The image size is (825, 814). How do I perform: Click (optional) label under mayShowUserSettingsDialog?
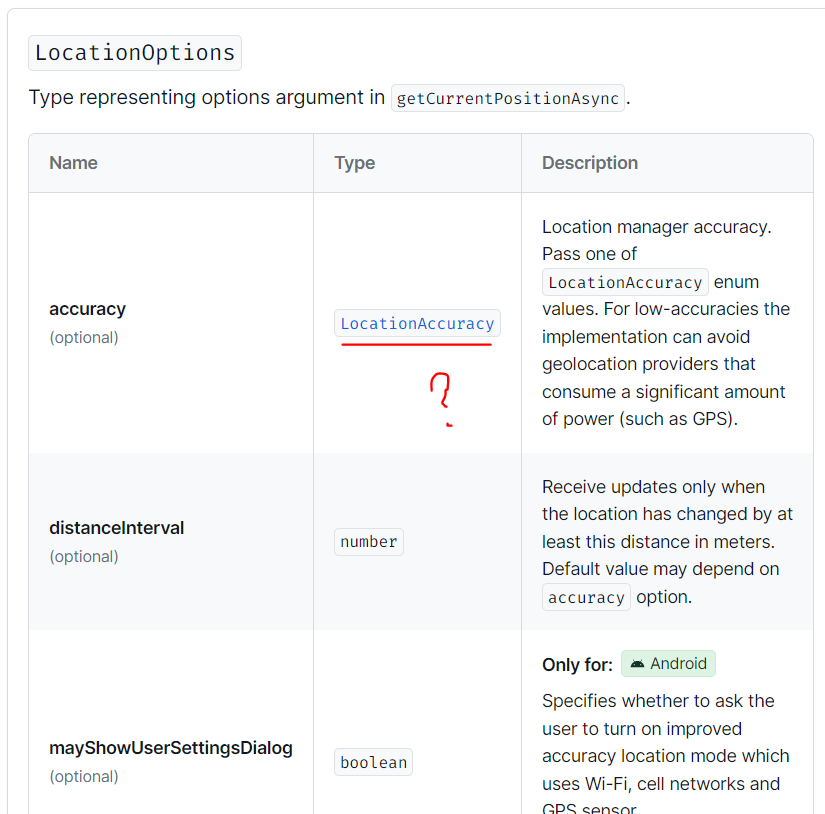pos(84,777)
